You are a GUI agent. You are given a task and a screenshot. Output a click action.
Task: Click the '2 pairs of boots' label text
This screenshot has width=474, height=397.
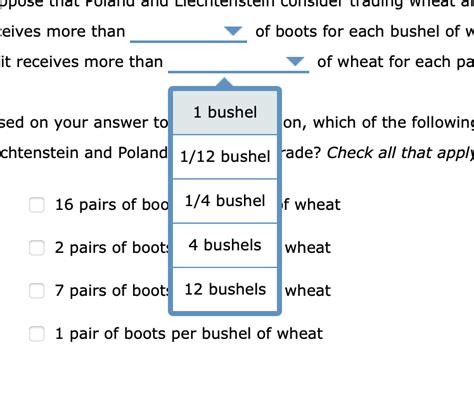coord(112,248)
